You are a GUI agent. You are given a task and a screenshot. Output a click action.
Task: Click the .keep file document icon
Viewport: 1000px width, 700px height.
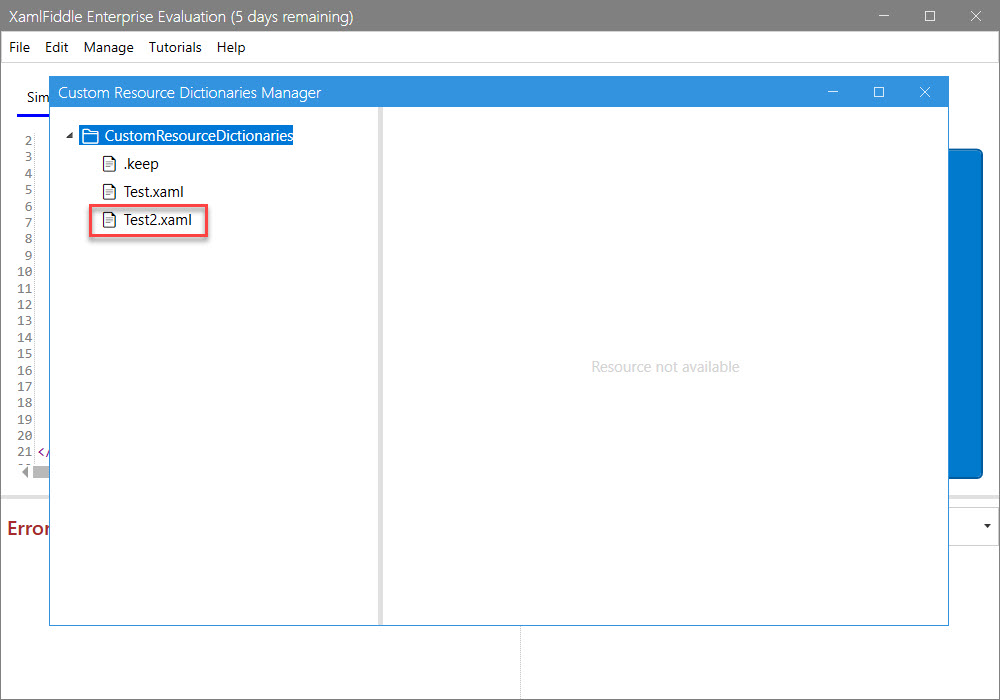[110, 164]
